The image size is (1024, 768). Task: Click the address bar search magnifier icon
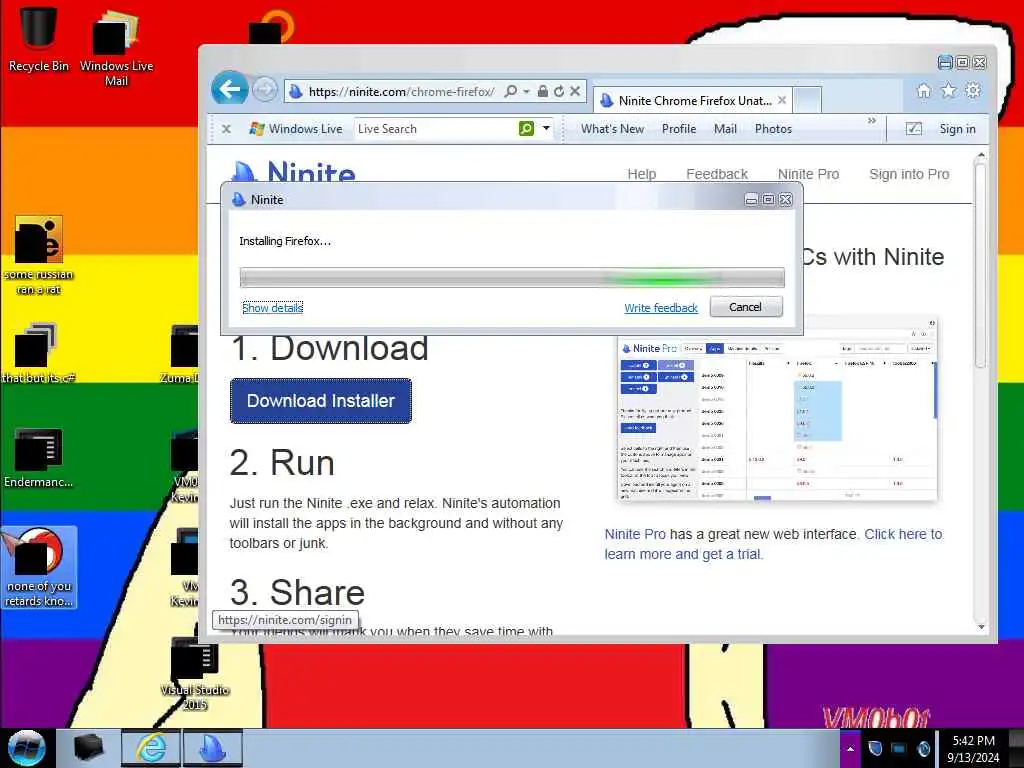click(511, 91)
